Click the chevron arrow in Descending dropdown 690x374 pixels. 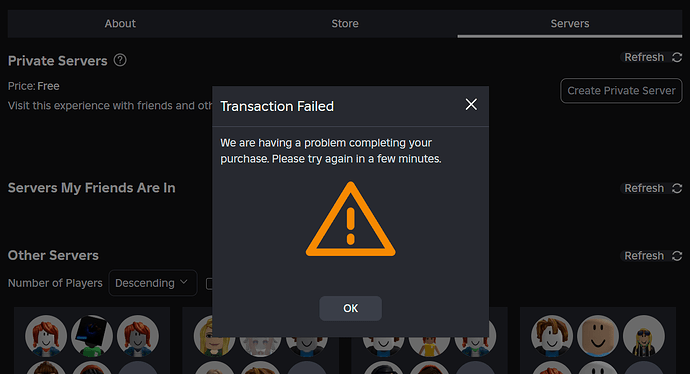point(184,282)
